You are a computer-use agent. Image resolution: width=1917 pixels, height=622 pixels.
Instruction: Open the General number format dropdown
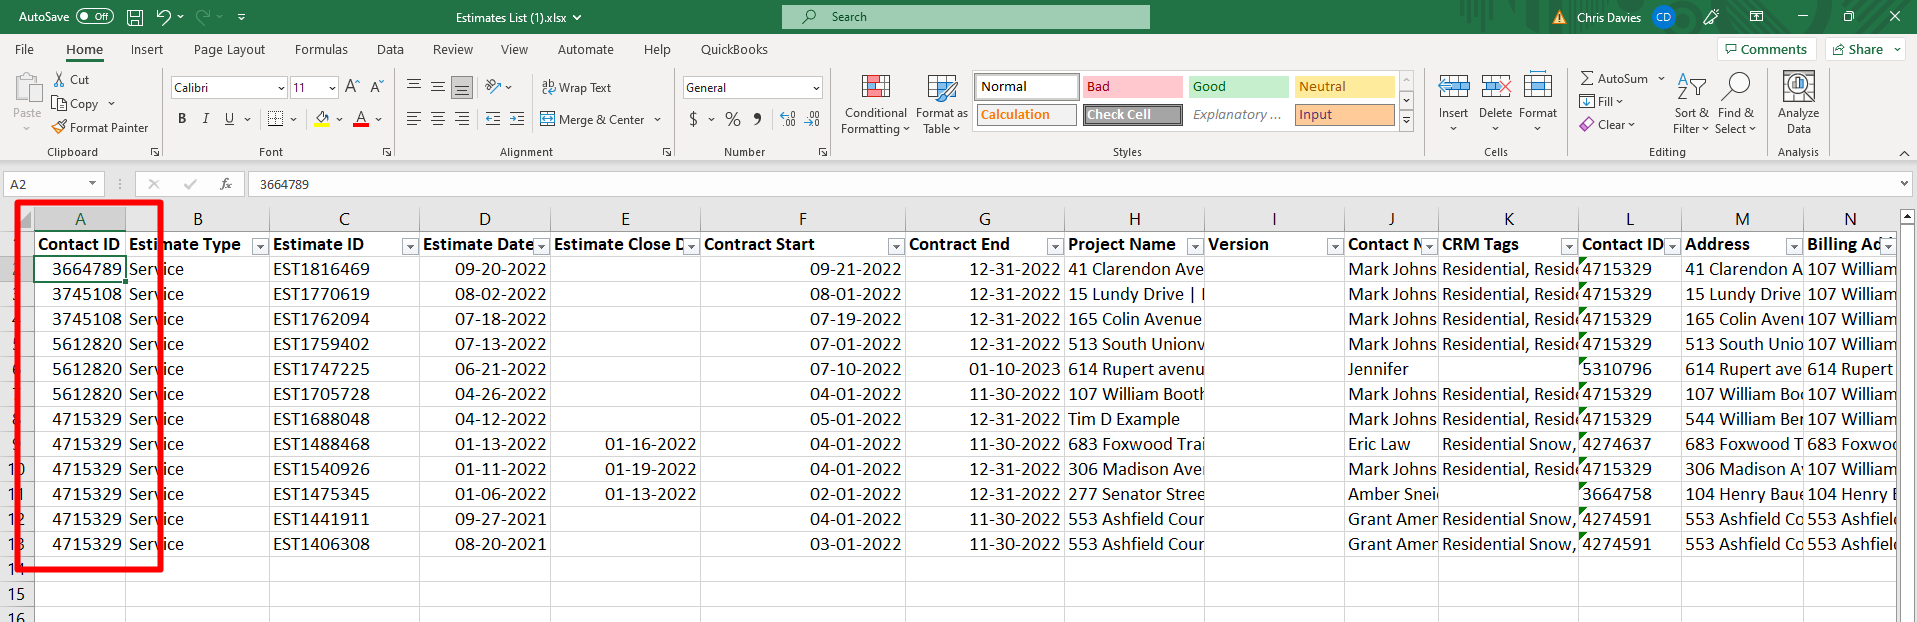[816, 88]
